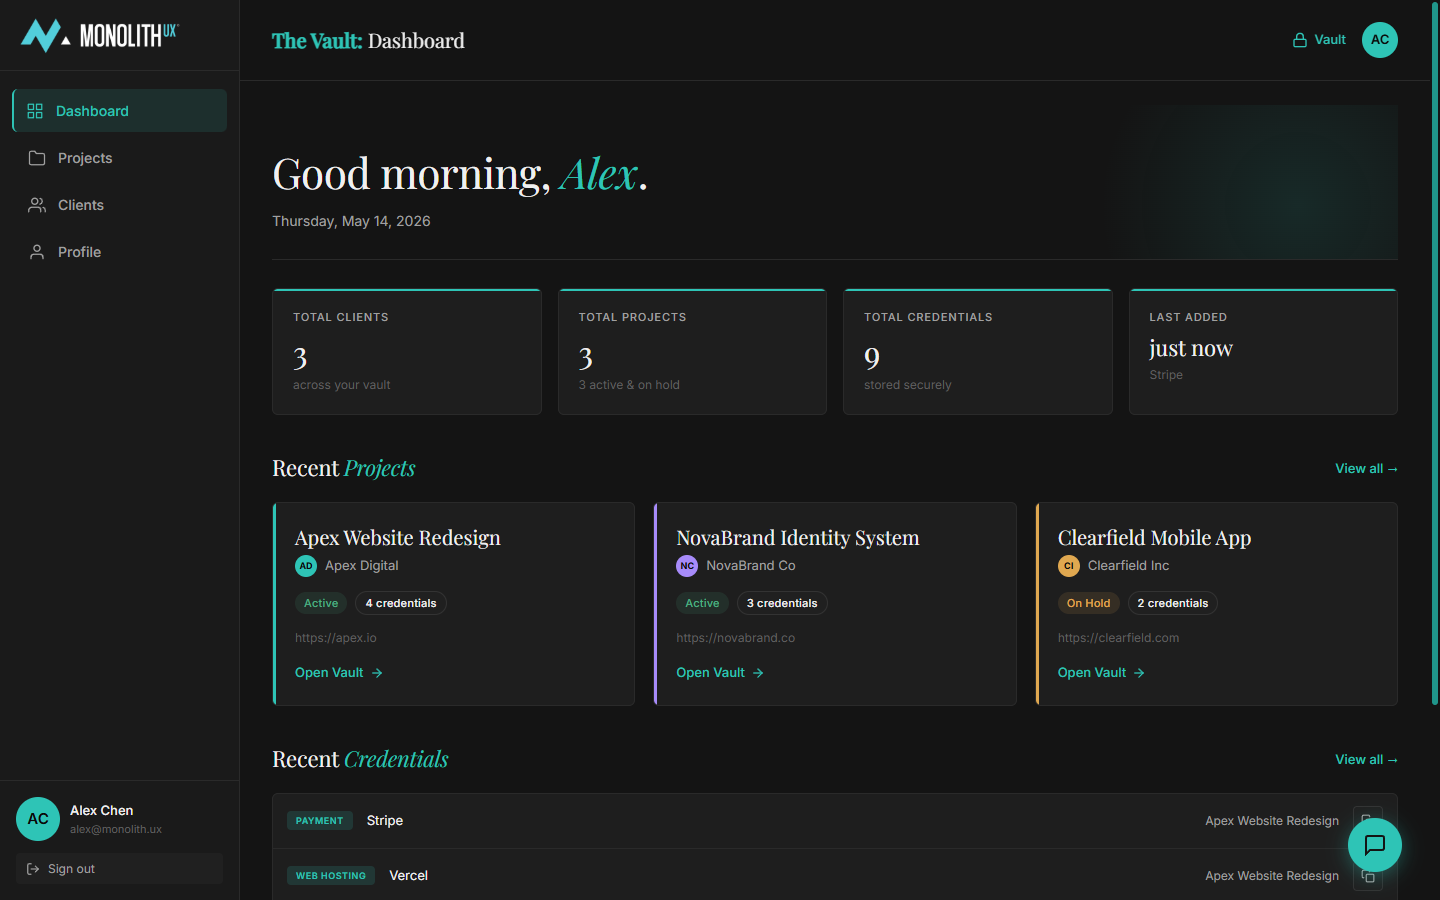Click the Clients people icon
The width and height of the screenshot is (1440, 900).
tap(37, 205)
